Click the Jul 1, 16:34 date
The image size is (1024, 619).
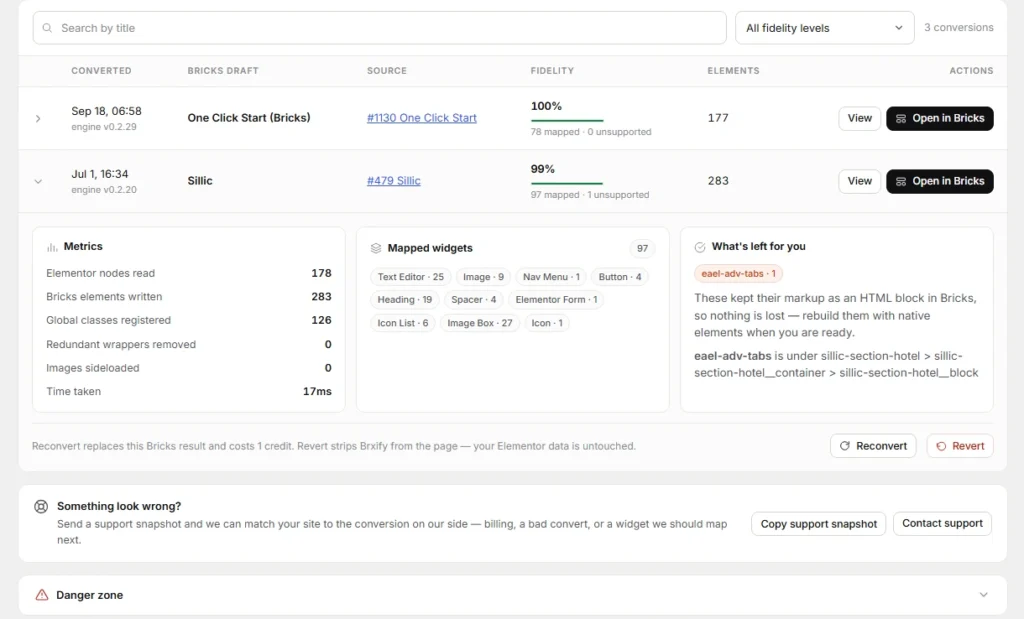coord(100,174)
